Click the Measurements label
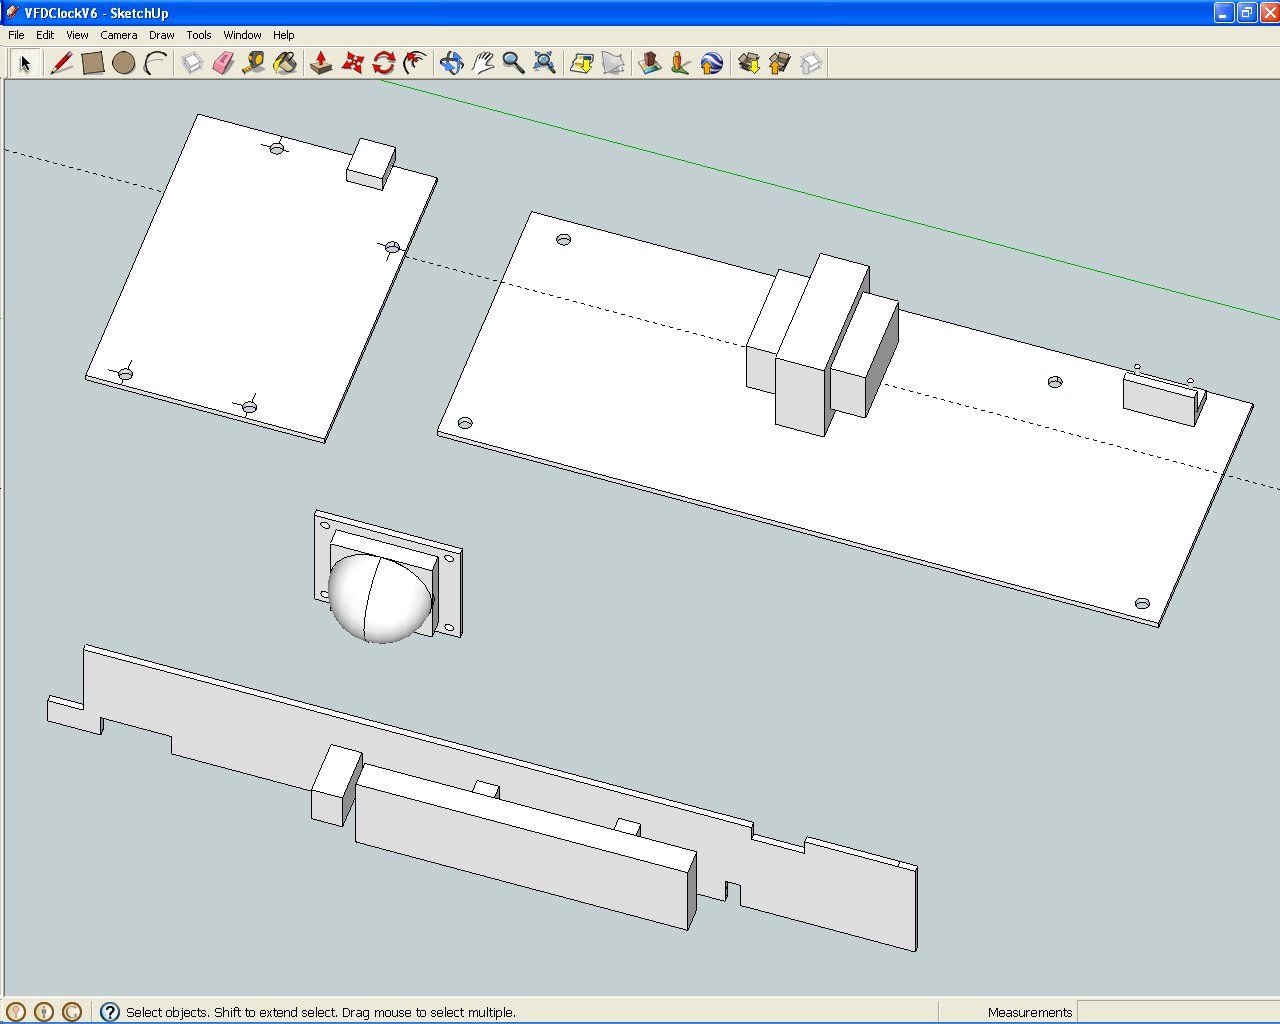This screenshot has height=1024, width=1280. tap(1029, 1012)
